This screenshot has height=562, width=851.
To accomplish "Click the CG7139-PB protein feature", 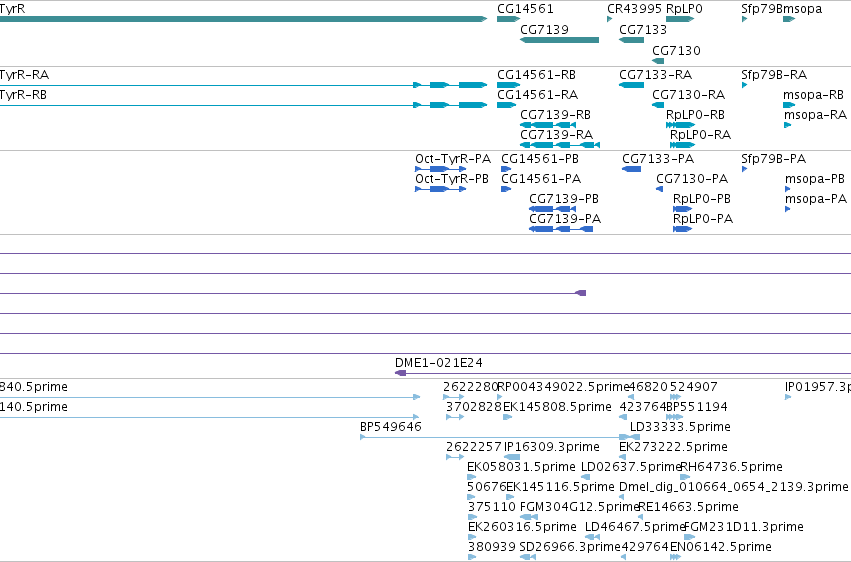I will click(x=552, y=209).
